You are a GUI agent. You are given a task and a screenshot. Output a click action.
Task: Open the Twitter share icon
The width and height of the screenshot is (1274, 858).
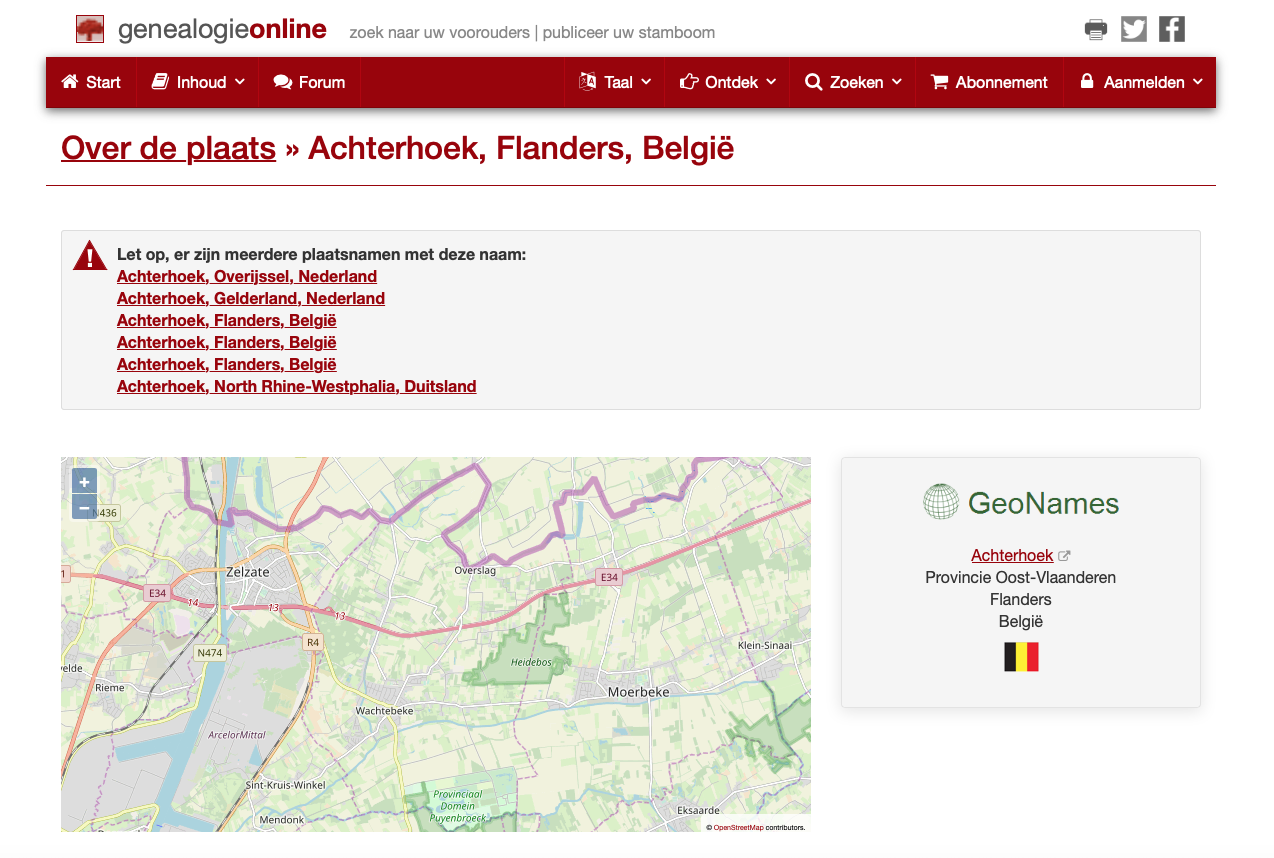(x=1133, y=29)
